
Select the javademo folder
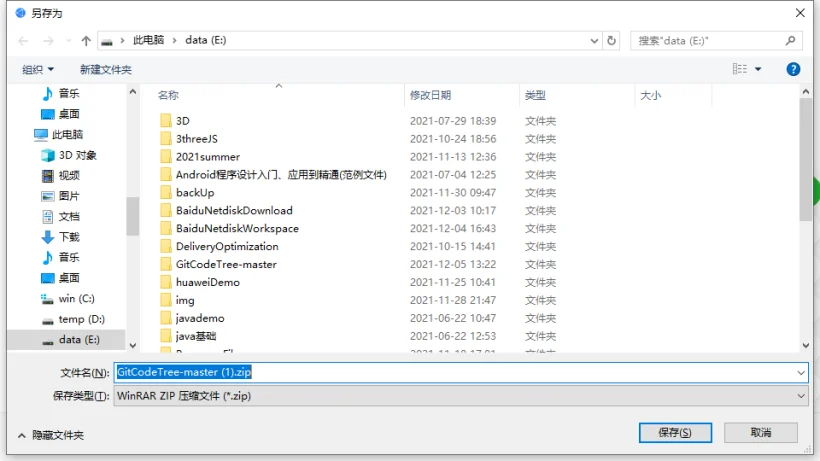click(192, 318)
